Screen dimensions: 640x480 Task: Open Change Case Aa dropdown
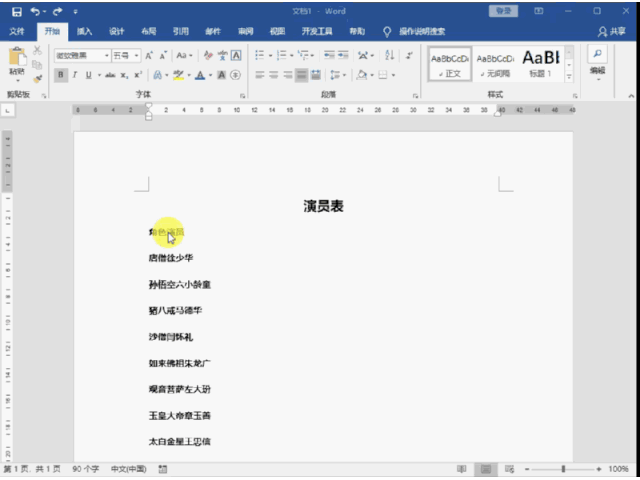click(x=184, y=56)
